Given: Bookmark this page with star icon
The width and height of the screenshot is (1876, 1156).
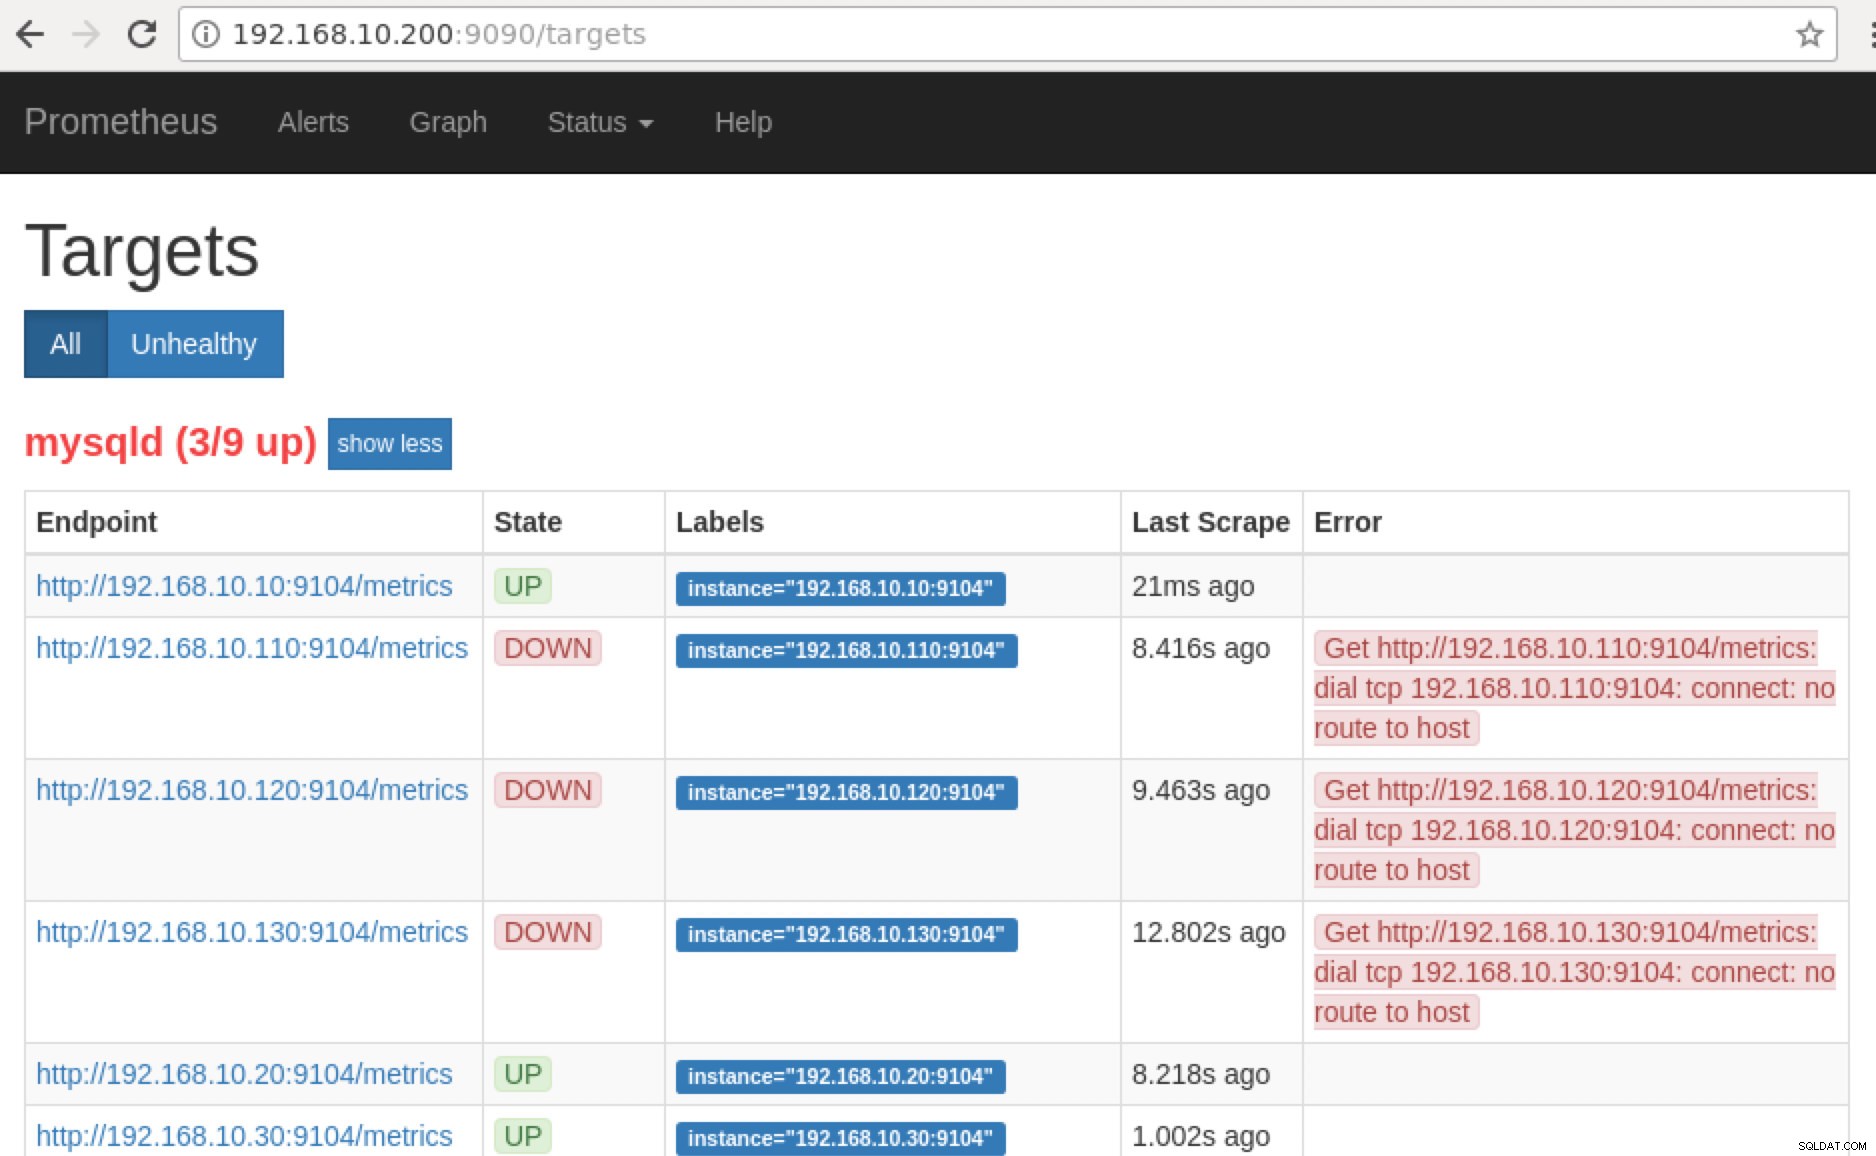Looking at the screenshot, I should [1809, 34].
